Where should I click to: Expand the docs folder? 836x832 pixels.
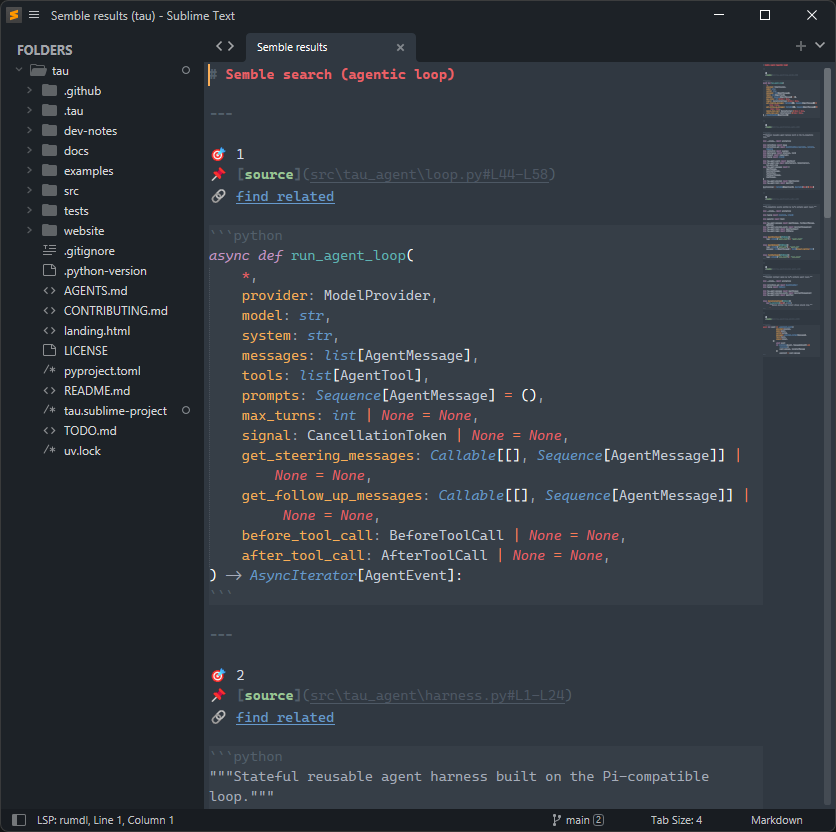point(29,150)
